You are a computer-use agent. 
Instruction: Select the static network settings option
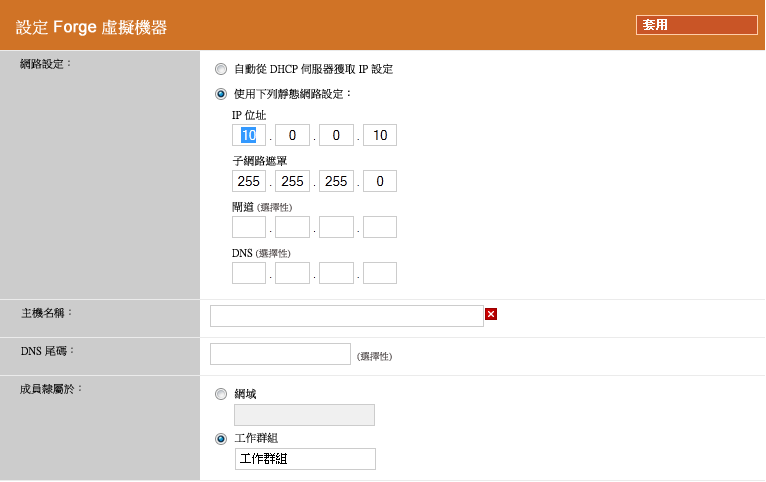221,94
